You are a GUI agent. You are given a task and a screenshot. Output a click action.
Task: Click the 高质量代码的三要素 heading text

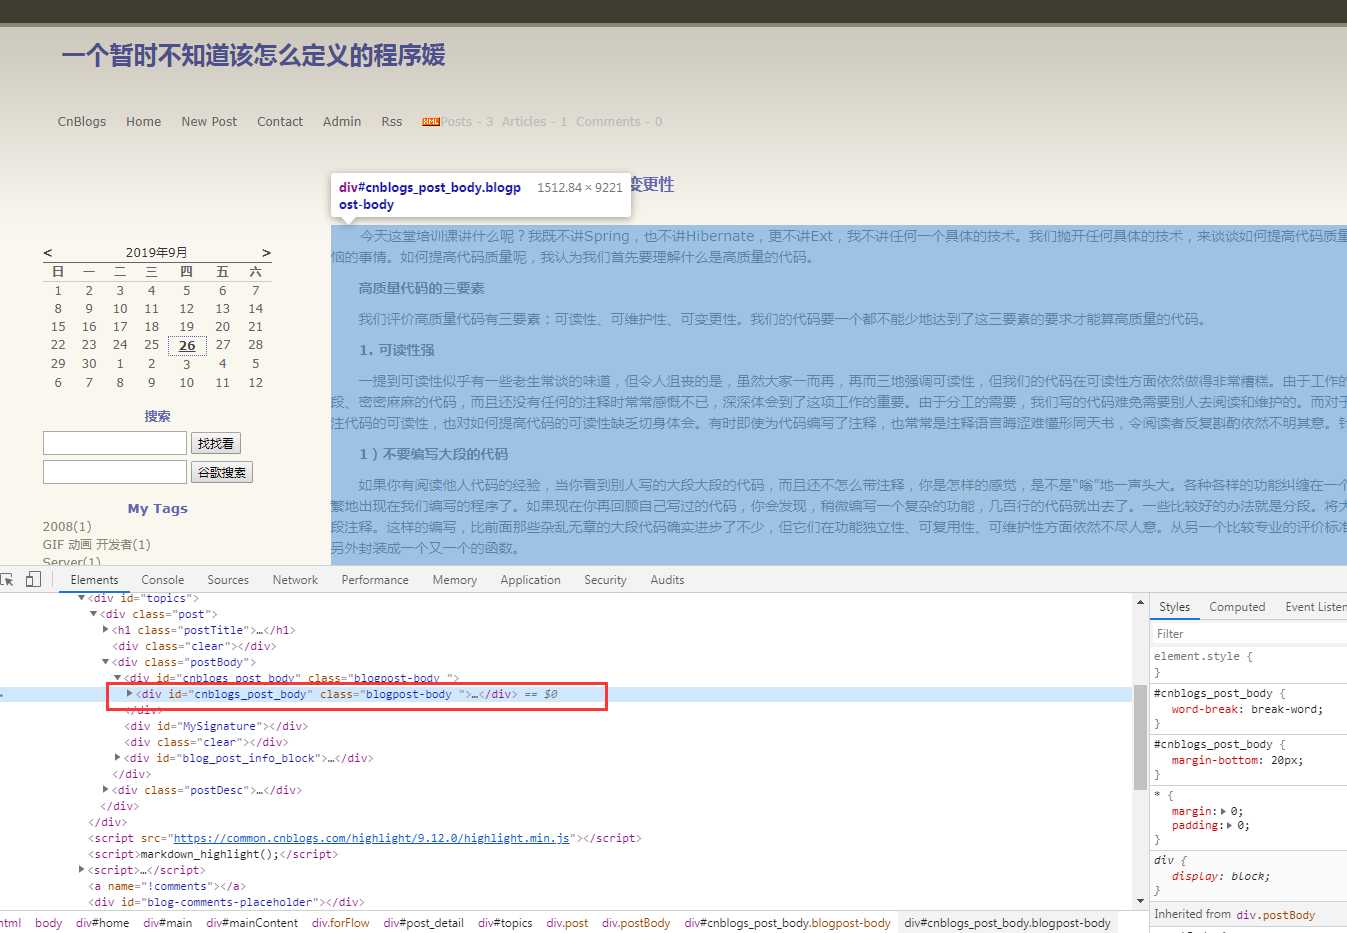pos(421,288)
